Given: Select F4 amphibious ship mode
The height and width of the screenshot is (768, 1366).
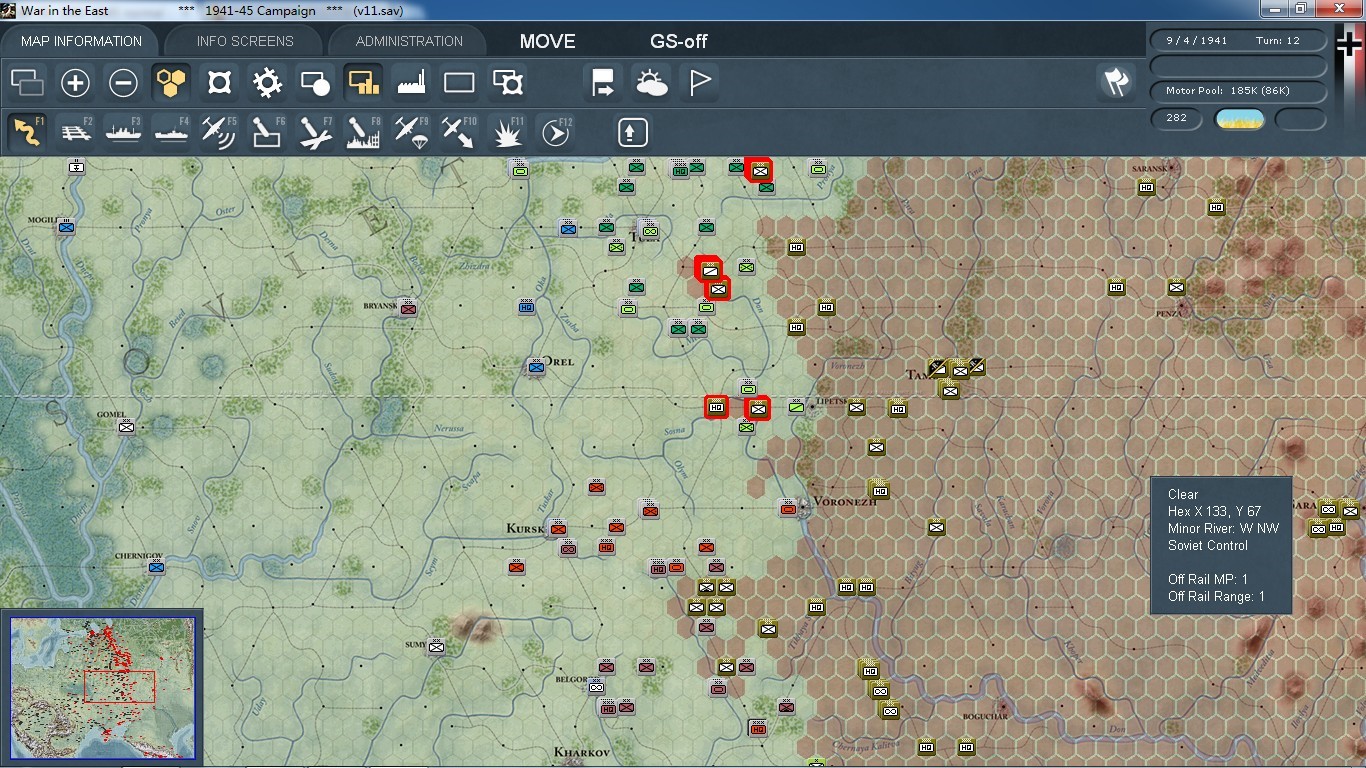Looking at the screenshot, I should (171, 132).
